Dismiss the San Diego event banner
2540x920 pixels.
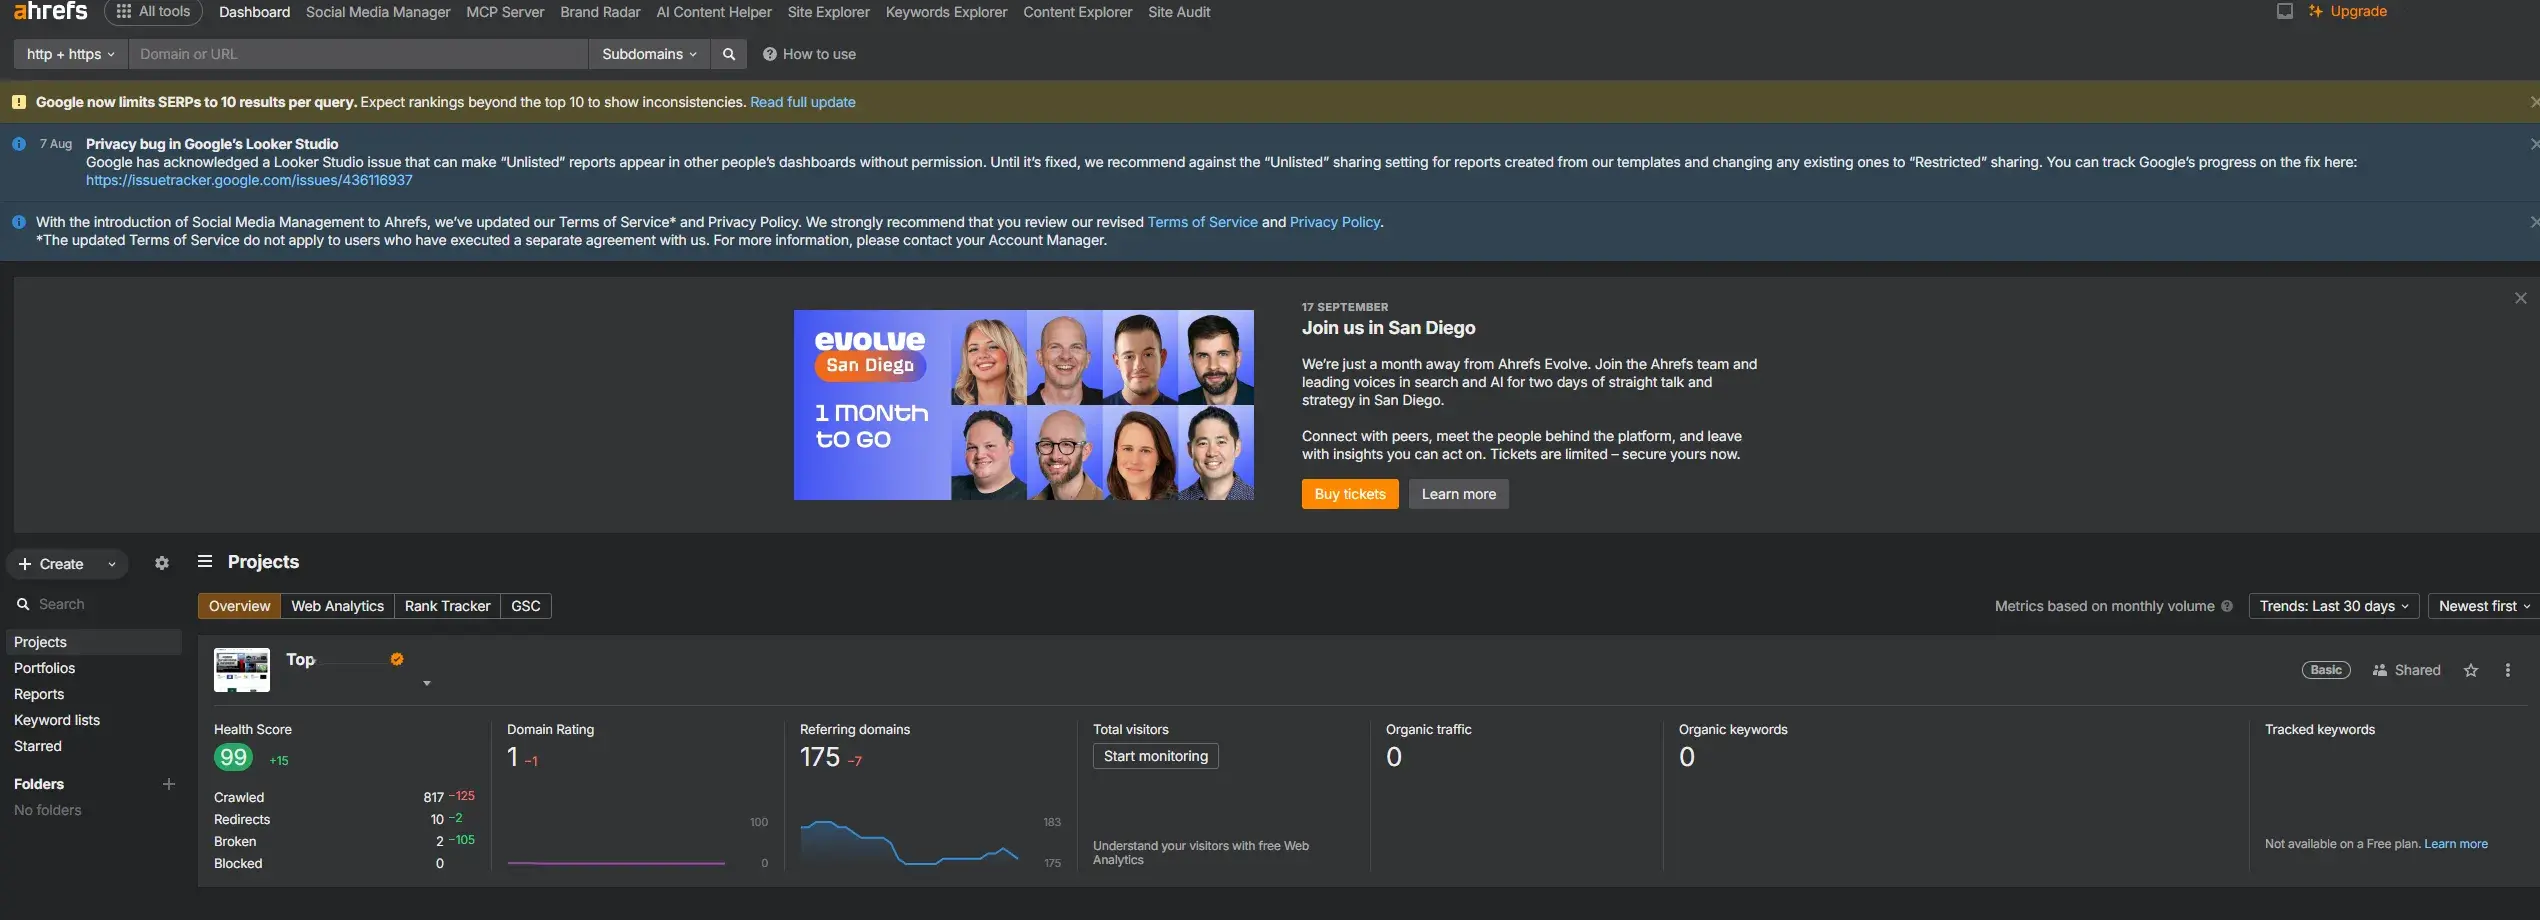coord(2520,299)
